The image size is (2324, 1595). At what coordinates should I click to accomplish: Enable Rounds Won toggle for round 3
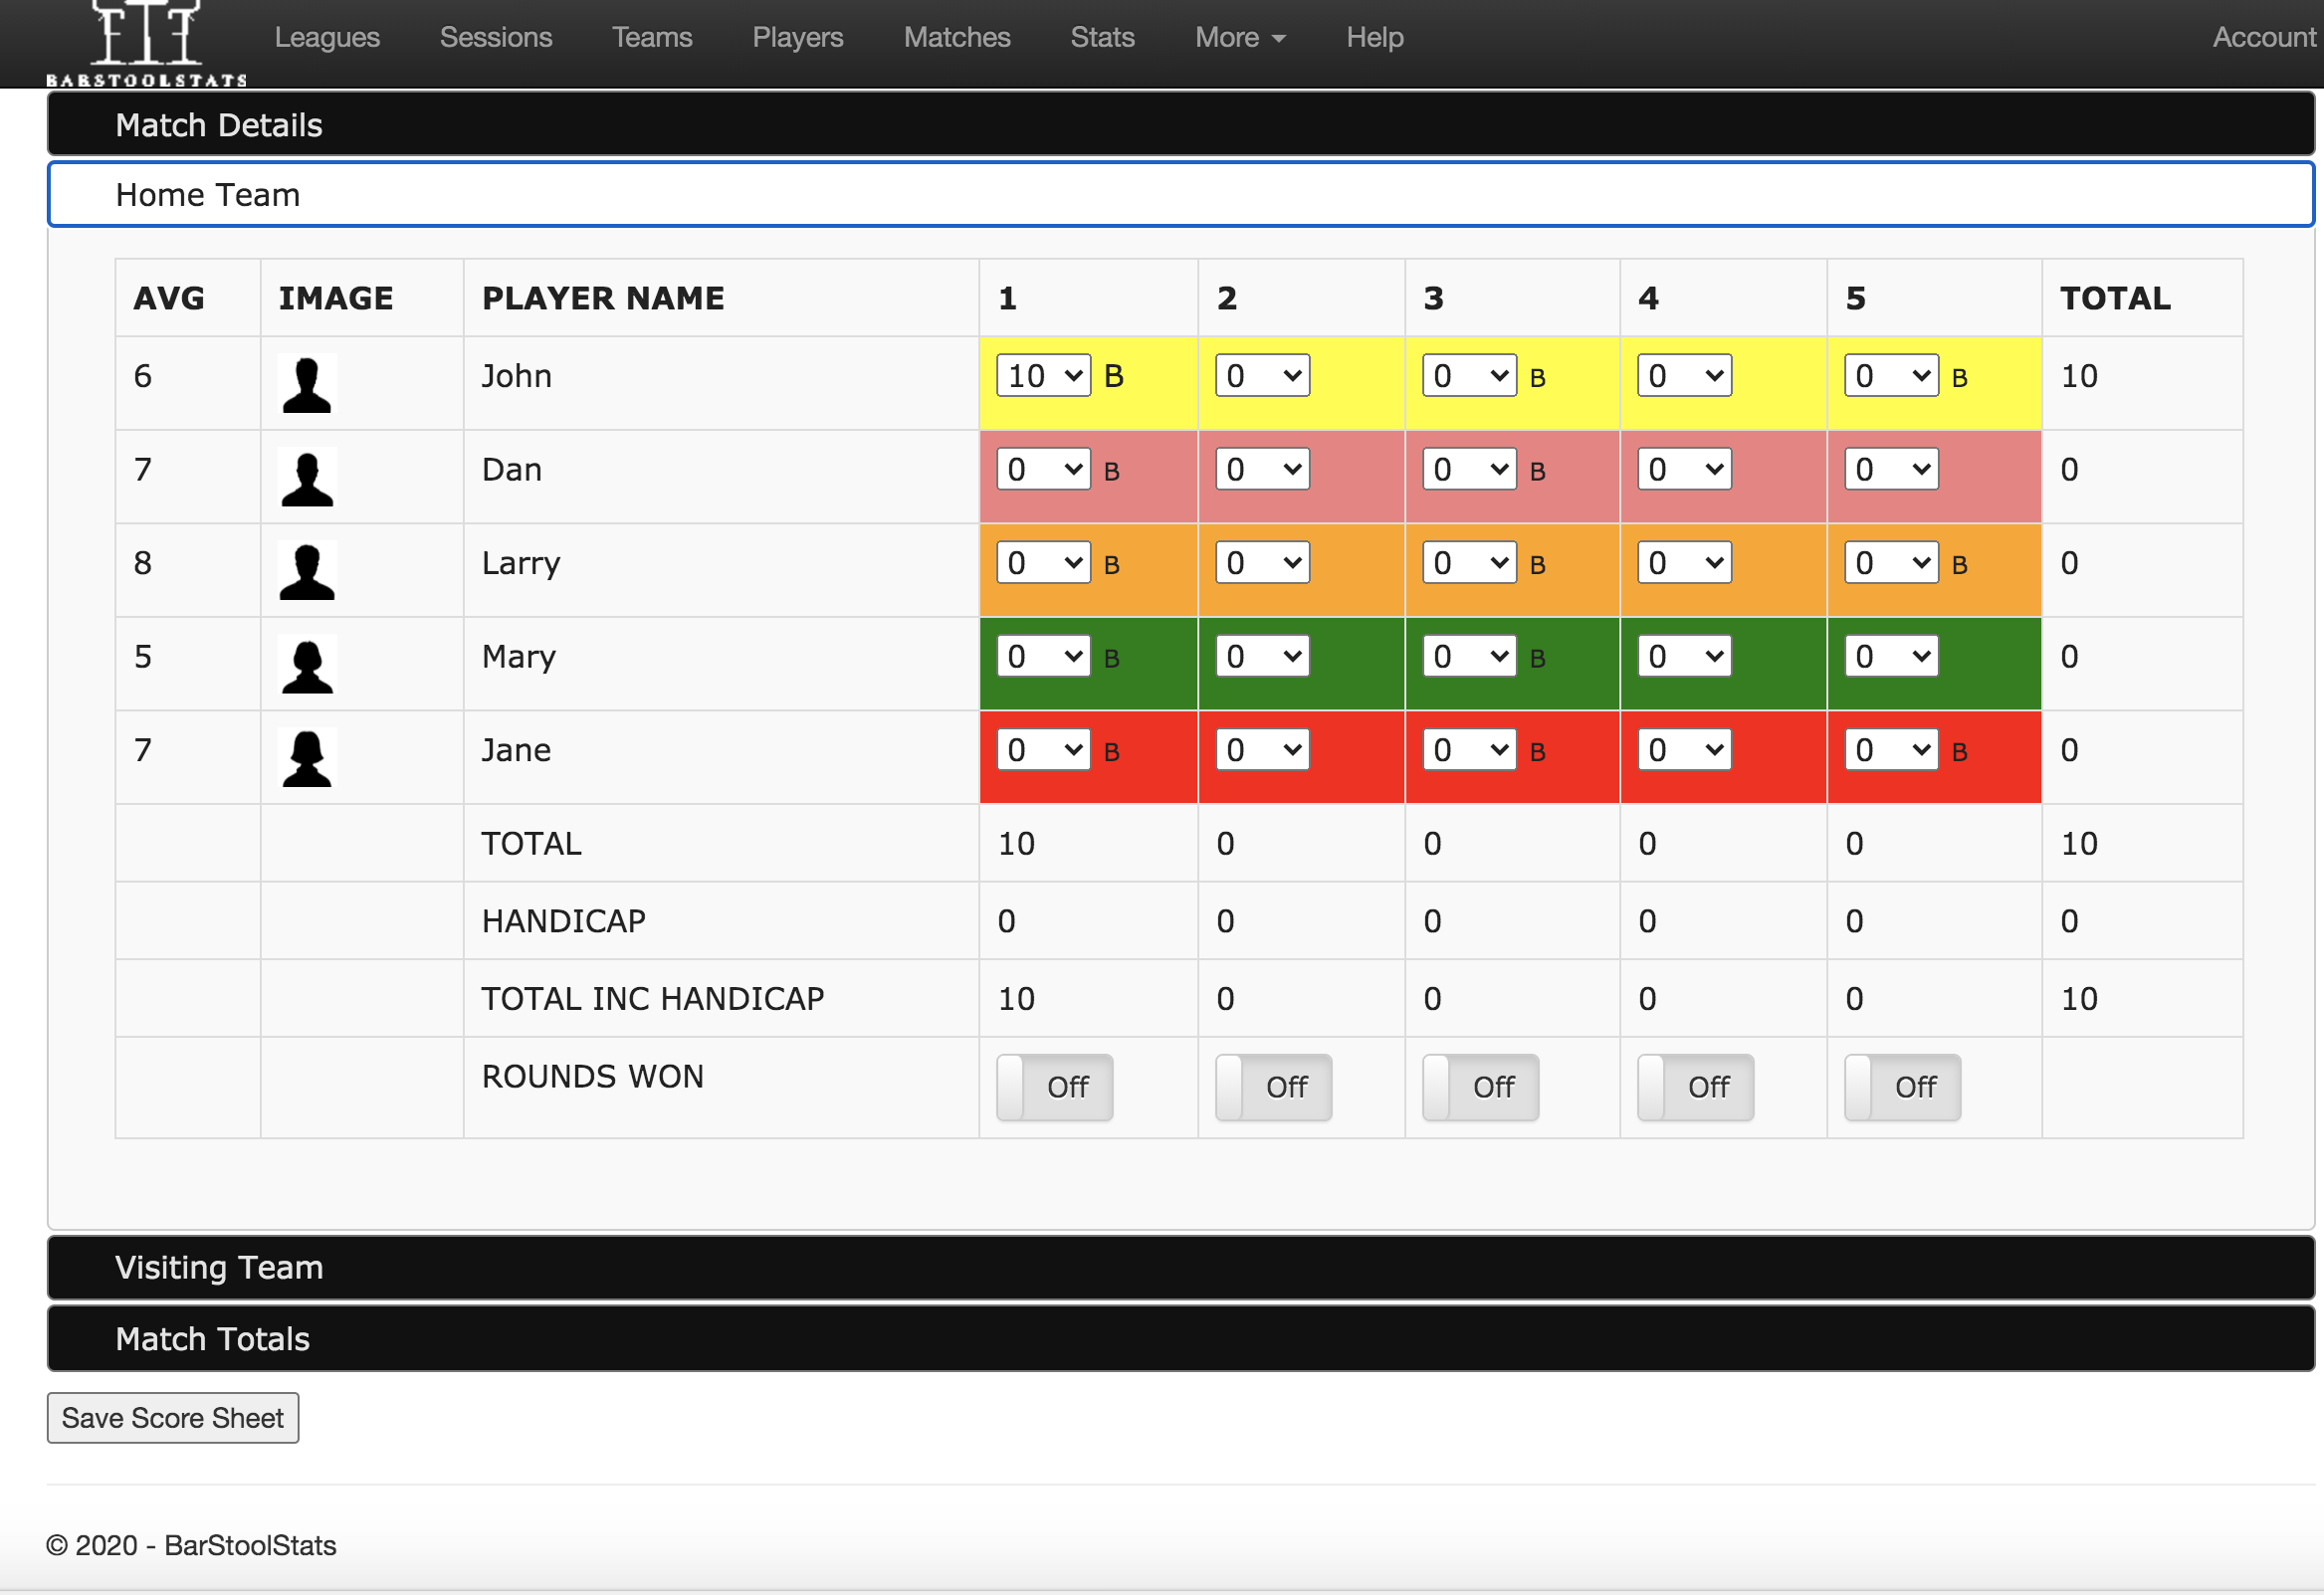tap(1480, 1087)
